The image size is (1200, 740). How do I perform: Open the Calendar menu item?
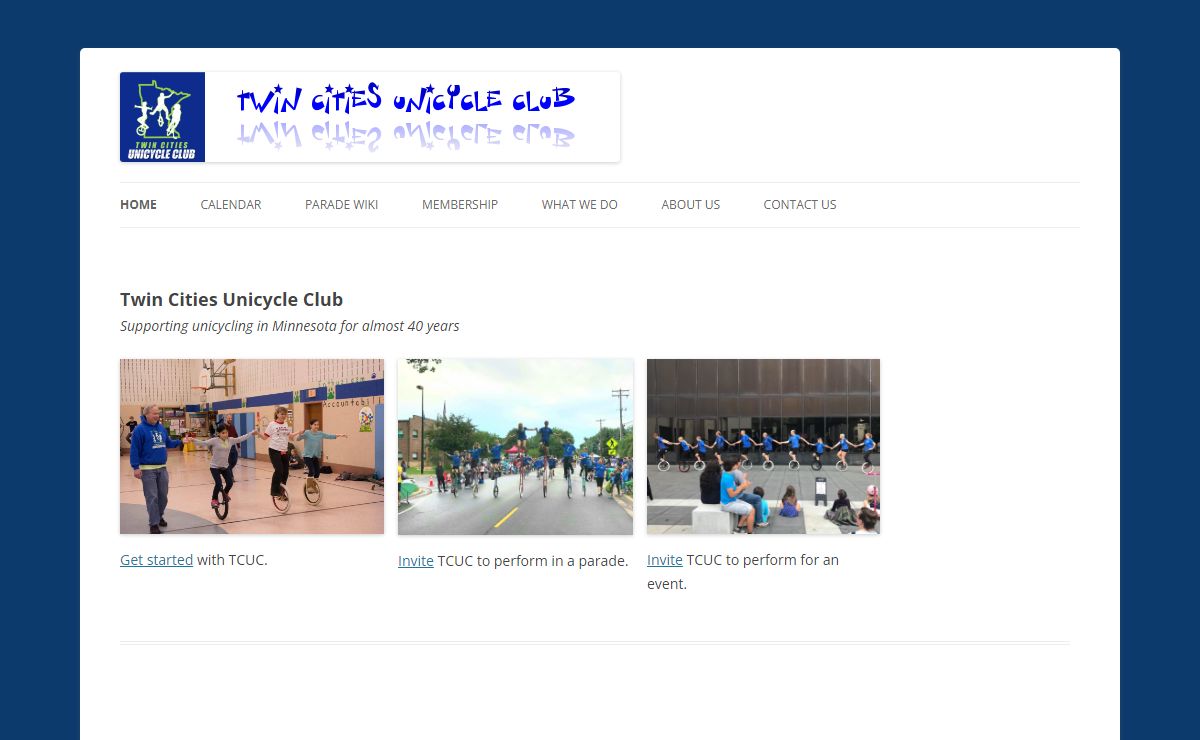[x=231, y=205]
